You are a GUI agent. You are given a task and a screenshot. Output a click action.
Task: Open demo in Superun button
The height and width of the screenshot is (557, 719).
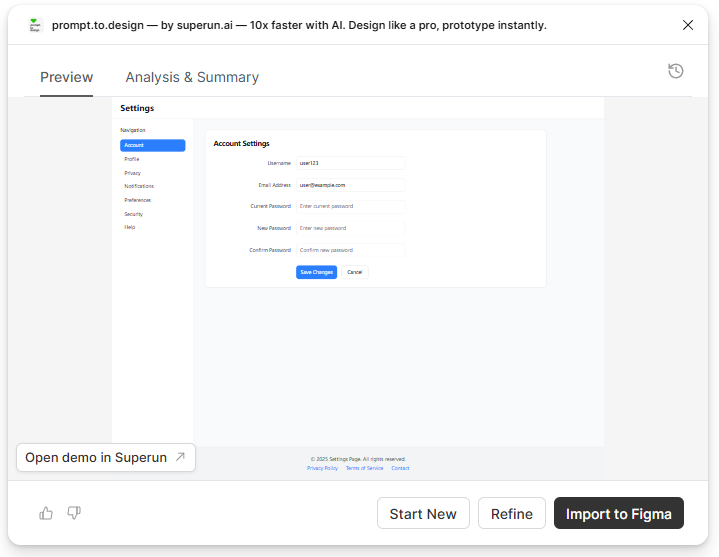click(x=106, y=458)
